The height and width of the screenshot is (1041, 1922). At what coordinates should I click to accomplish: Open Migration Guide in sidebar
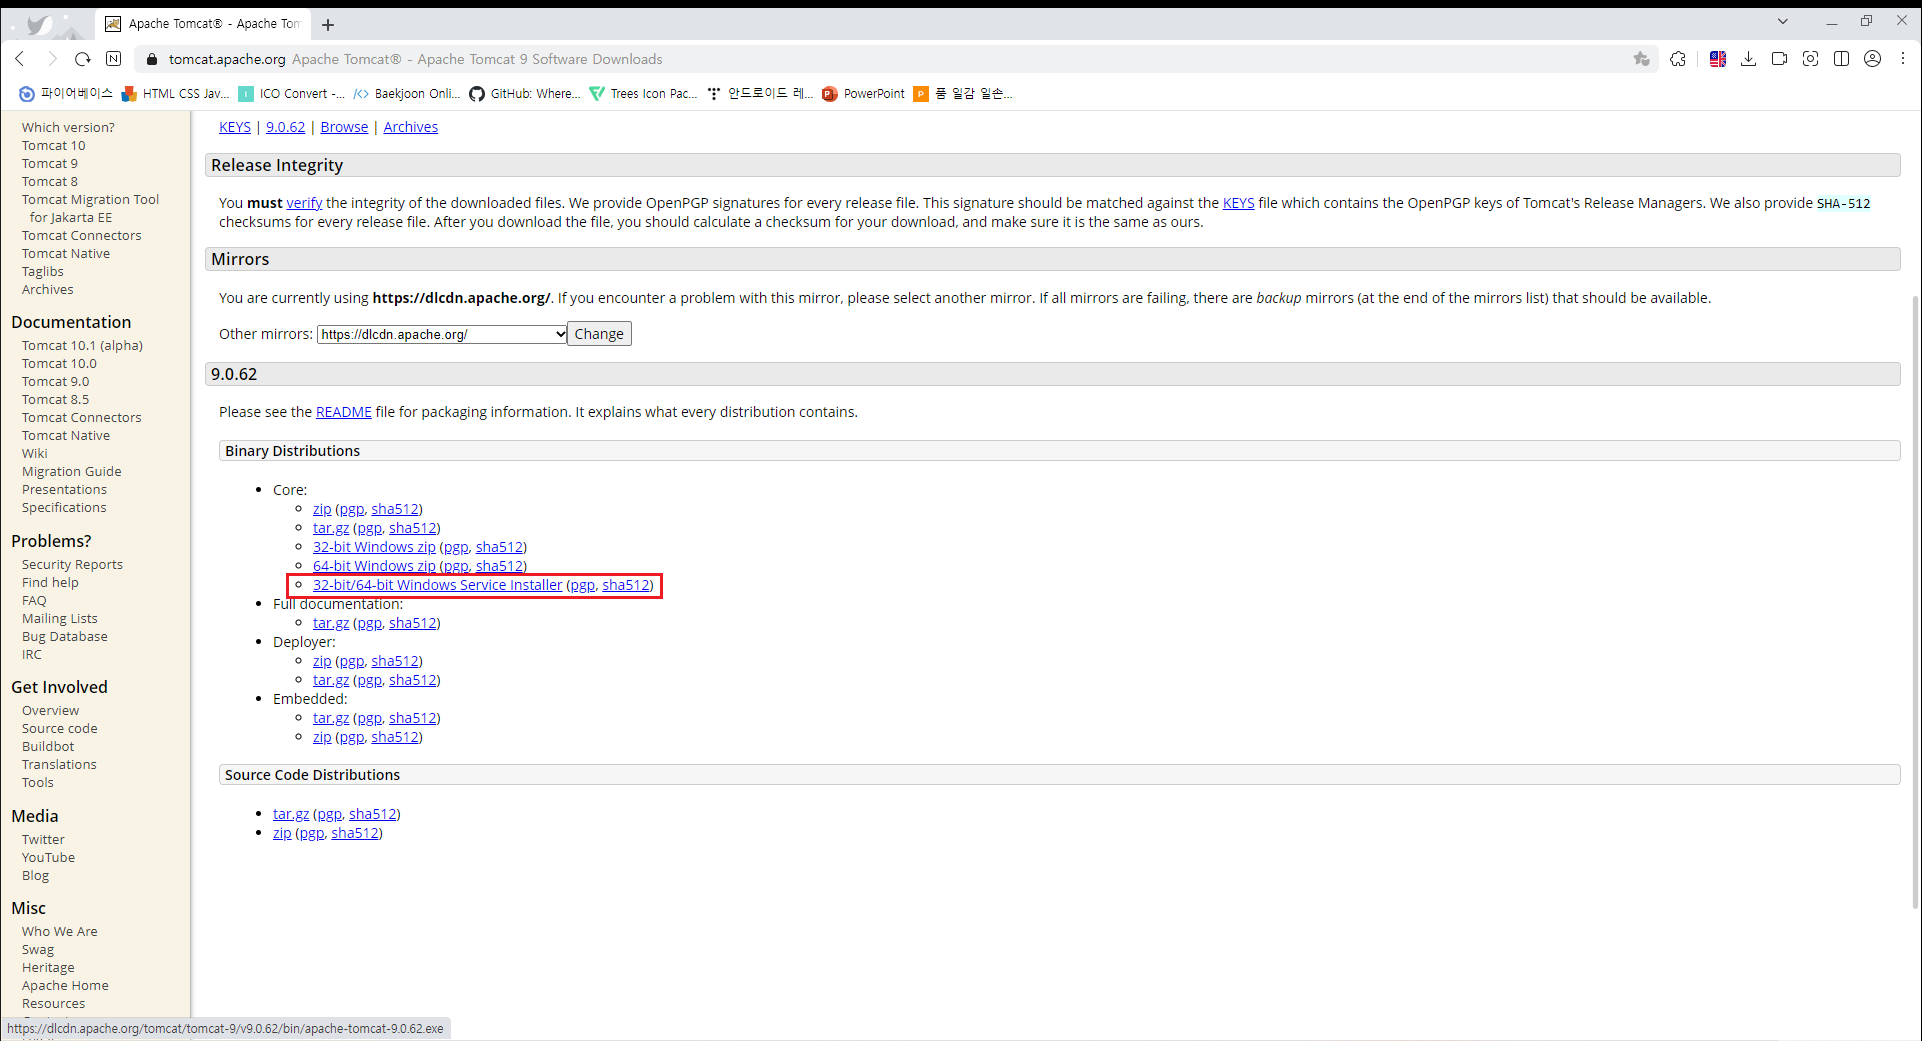click(x=72, y=471)
